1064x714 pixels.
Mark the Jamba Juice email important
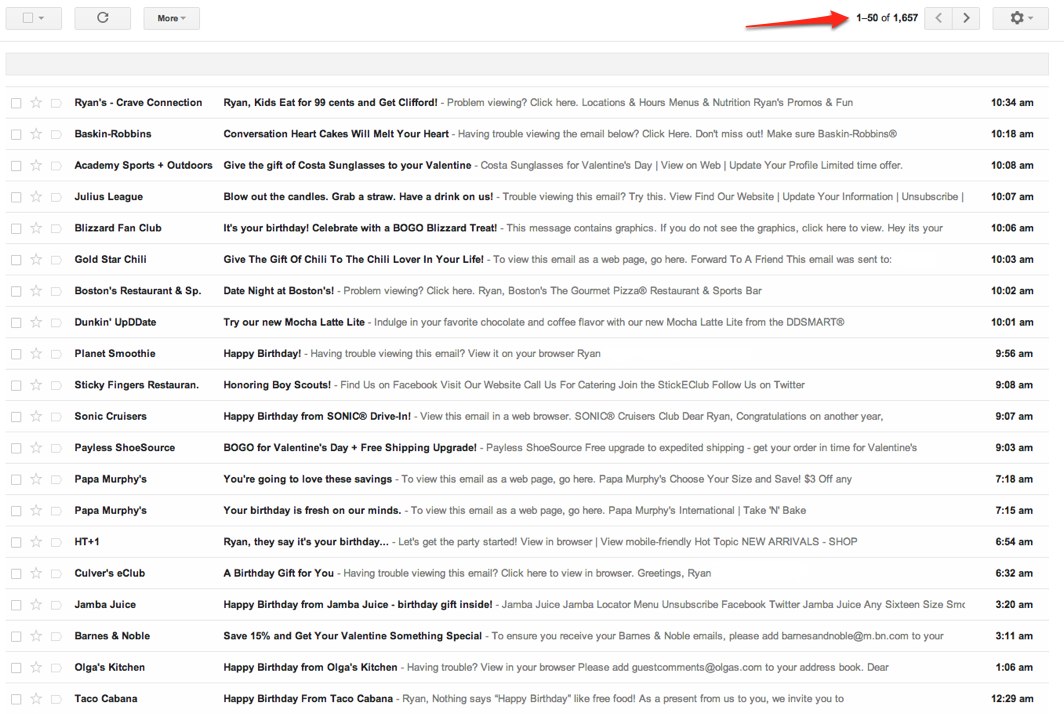tap(56, 605)
